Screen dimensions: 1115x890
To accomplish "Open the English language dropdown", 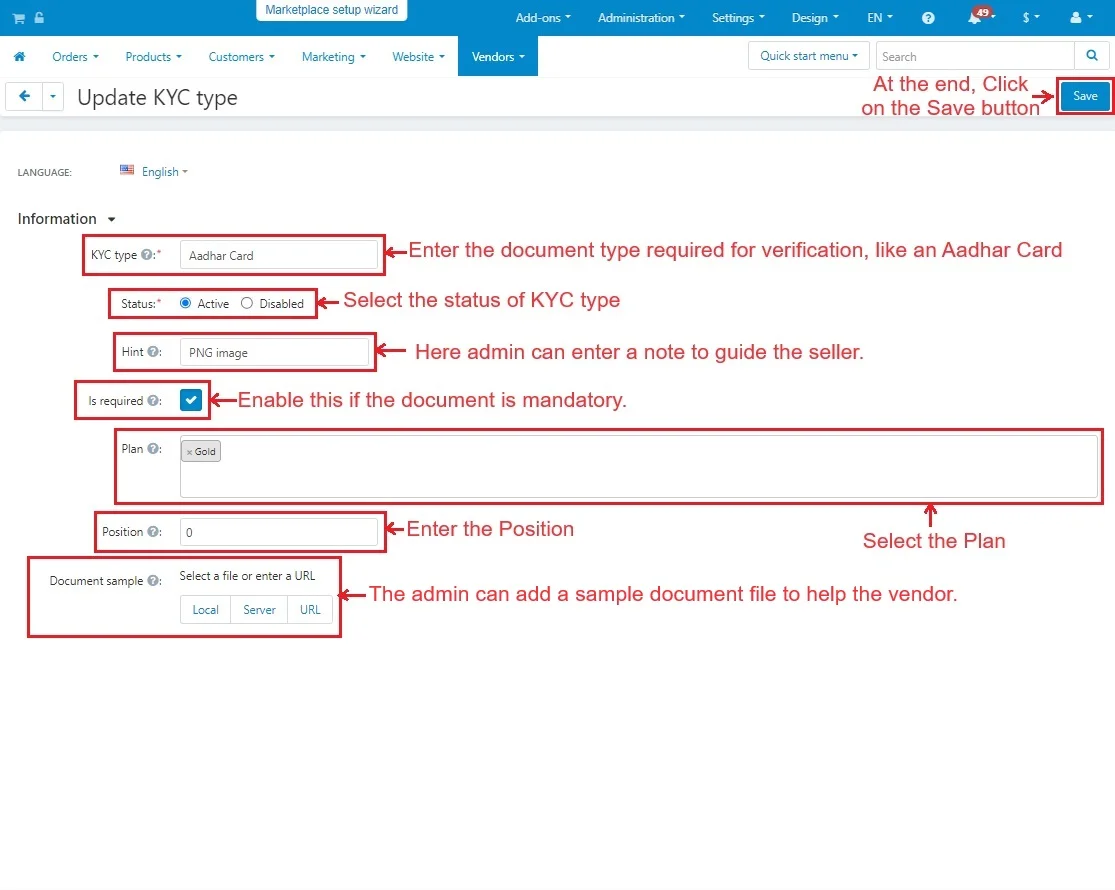I will click(164, 171).
